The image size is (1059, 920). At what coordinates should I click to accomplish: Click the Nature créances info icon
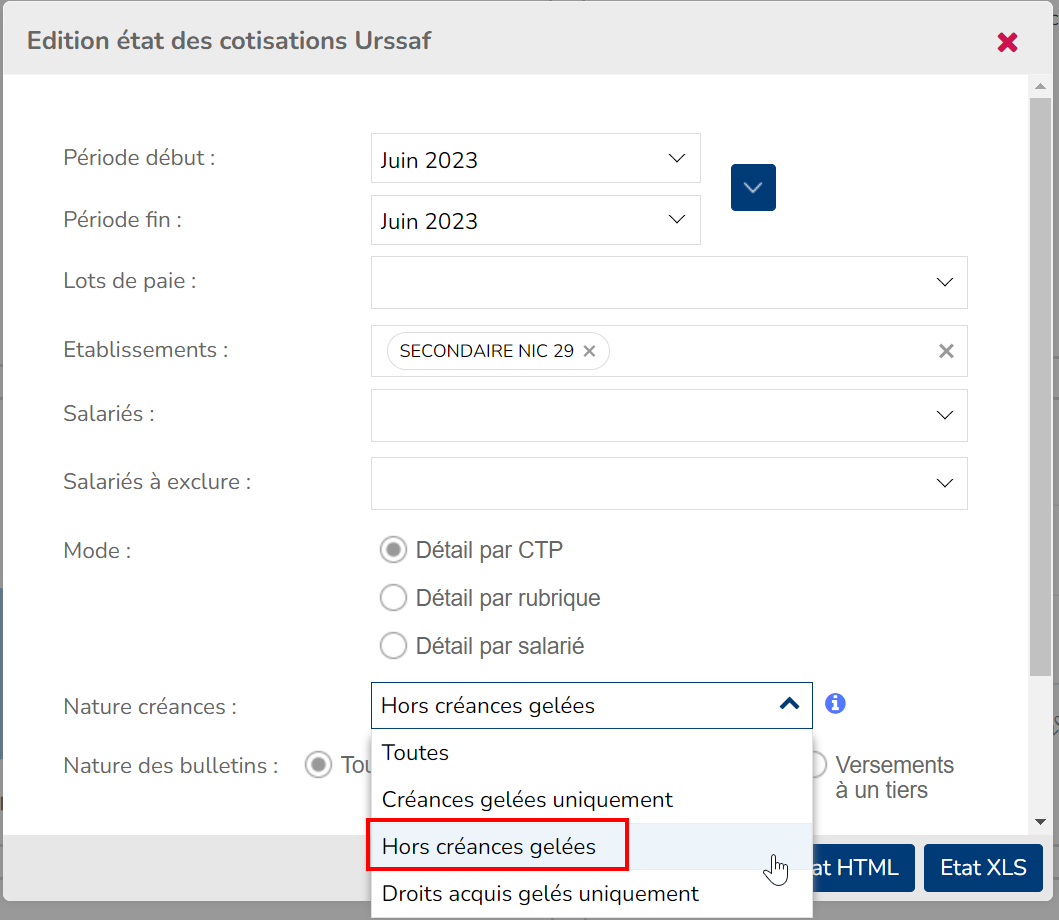835,704
